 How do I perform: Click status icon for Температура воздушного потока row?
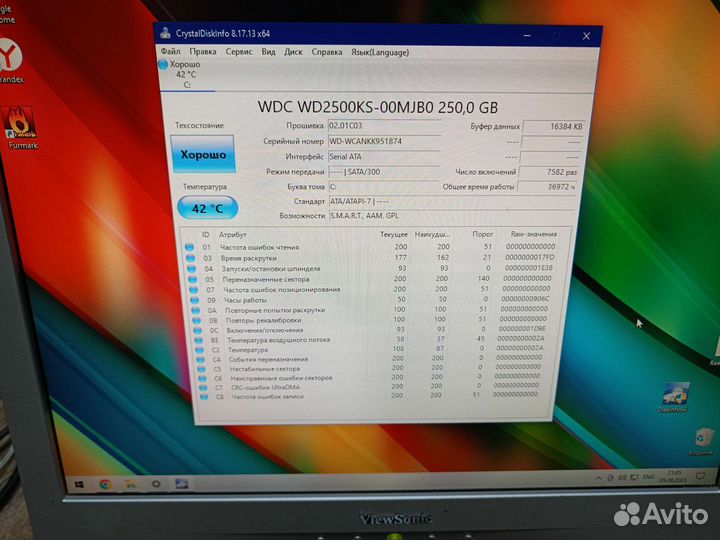tap(198, 340)
